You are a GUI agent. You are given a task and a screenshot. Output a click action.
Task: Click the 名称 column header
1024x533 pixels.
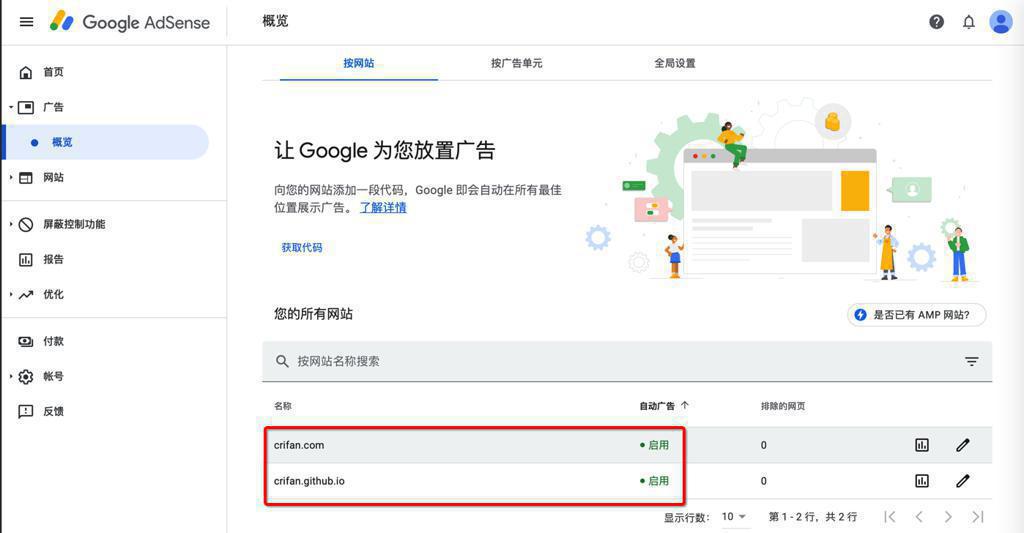click(x=283, y=406)
